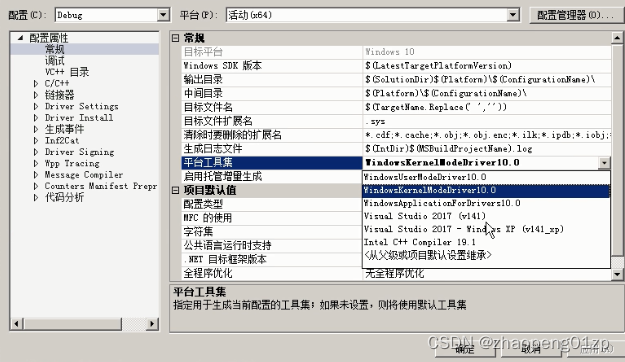This screenshot has height=362, width=625.
Task: Choose Intel C++ Compiler 19.1 toolset
Action: (x=486, y=242)
